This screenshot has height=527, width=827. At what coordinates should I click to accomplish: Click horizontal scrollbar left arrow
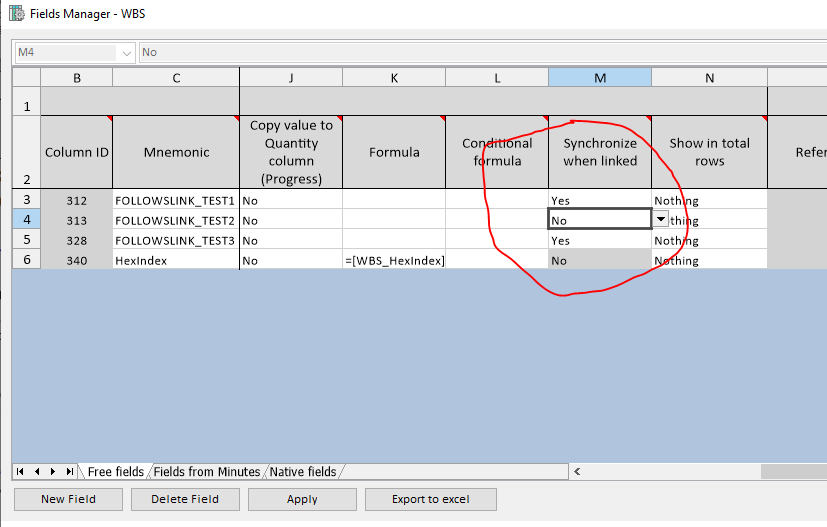pos(576,471)
